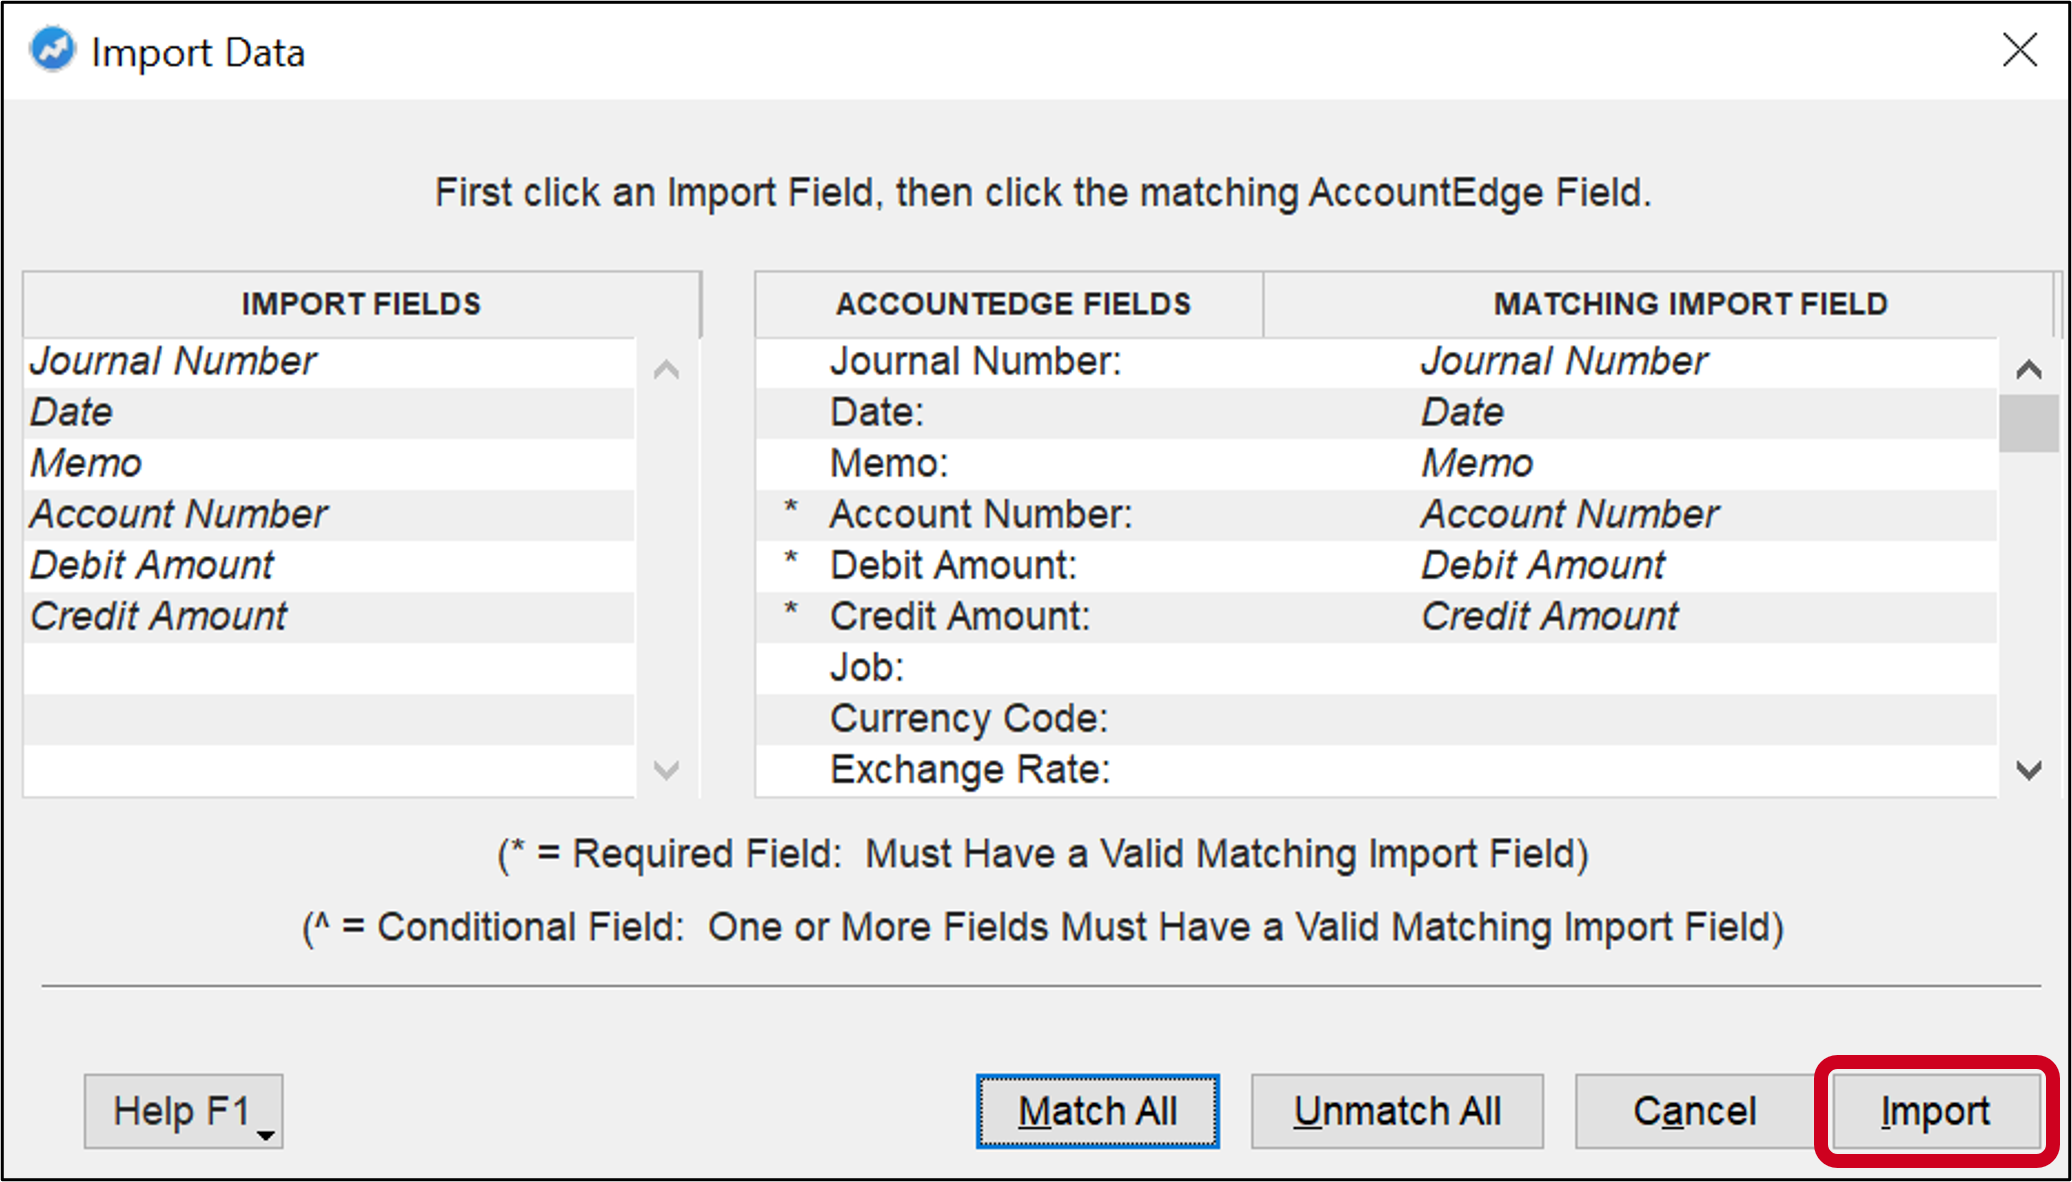The width and height of the screenshot is (2072, 1182).
Task: Cancel the import dialog
Action: tap(1693, 1110)
